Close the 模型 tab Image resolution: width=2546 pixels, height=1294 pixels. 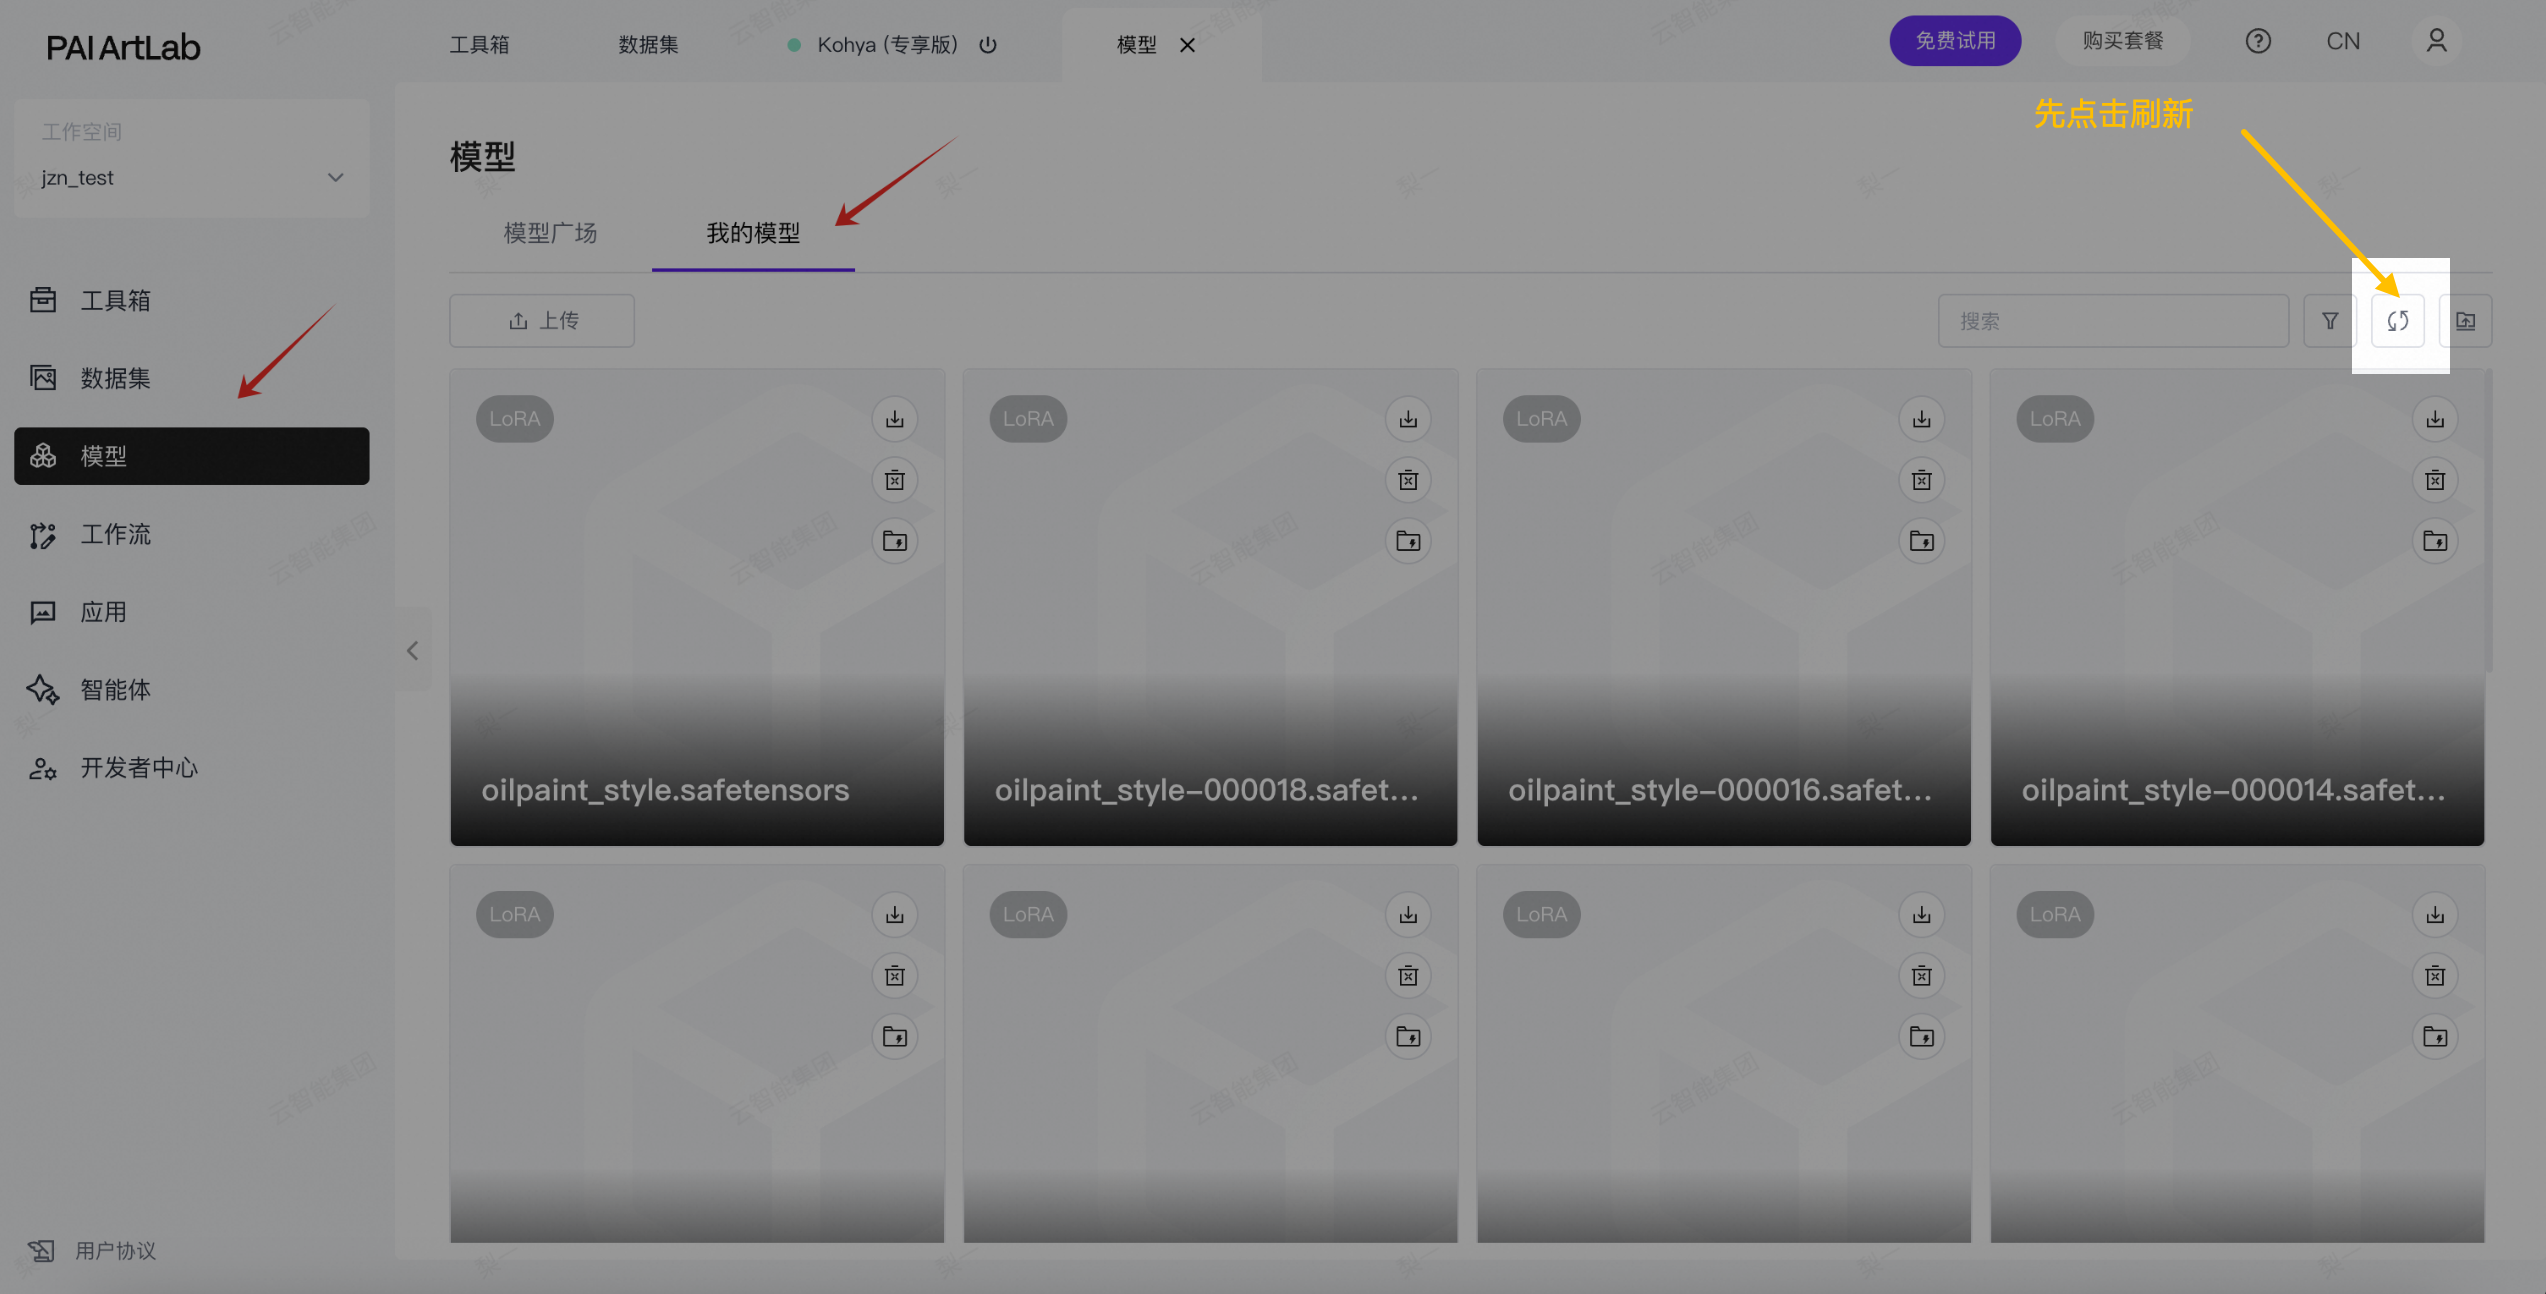pyautogui.click(x=1187, y=45)
